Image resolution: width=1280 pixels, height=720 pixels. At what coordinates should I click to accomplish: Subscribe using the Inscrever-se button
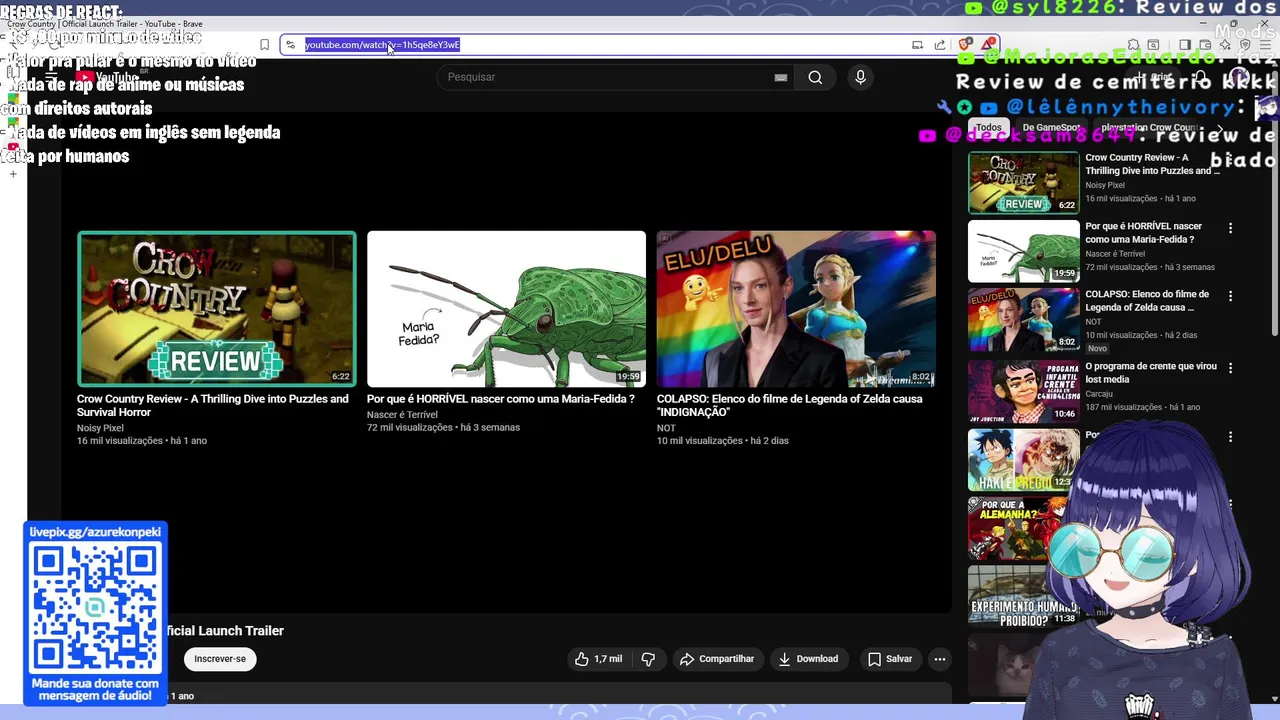coord(220,659)
